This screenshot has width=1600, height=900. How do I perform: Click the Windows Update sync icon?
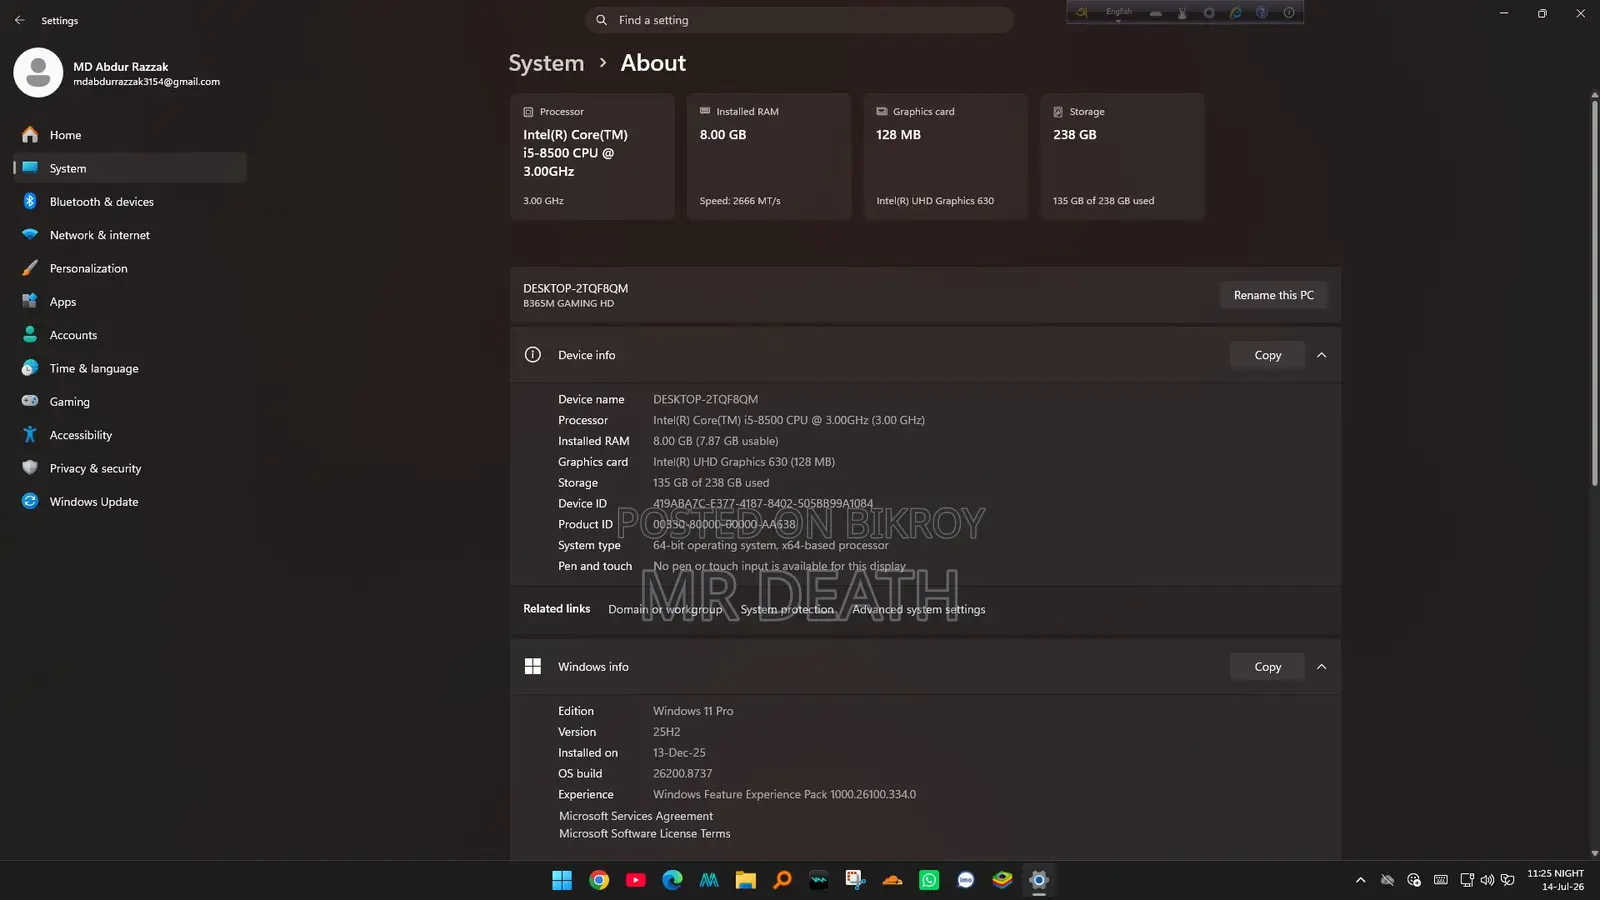[30, 501]
